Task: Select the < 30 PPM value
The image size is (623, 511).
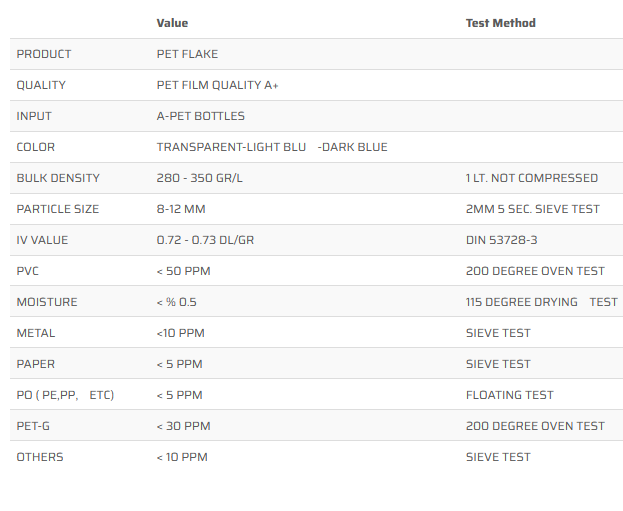Action: [x=183, y=426]
